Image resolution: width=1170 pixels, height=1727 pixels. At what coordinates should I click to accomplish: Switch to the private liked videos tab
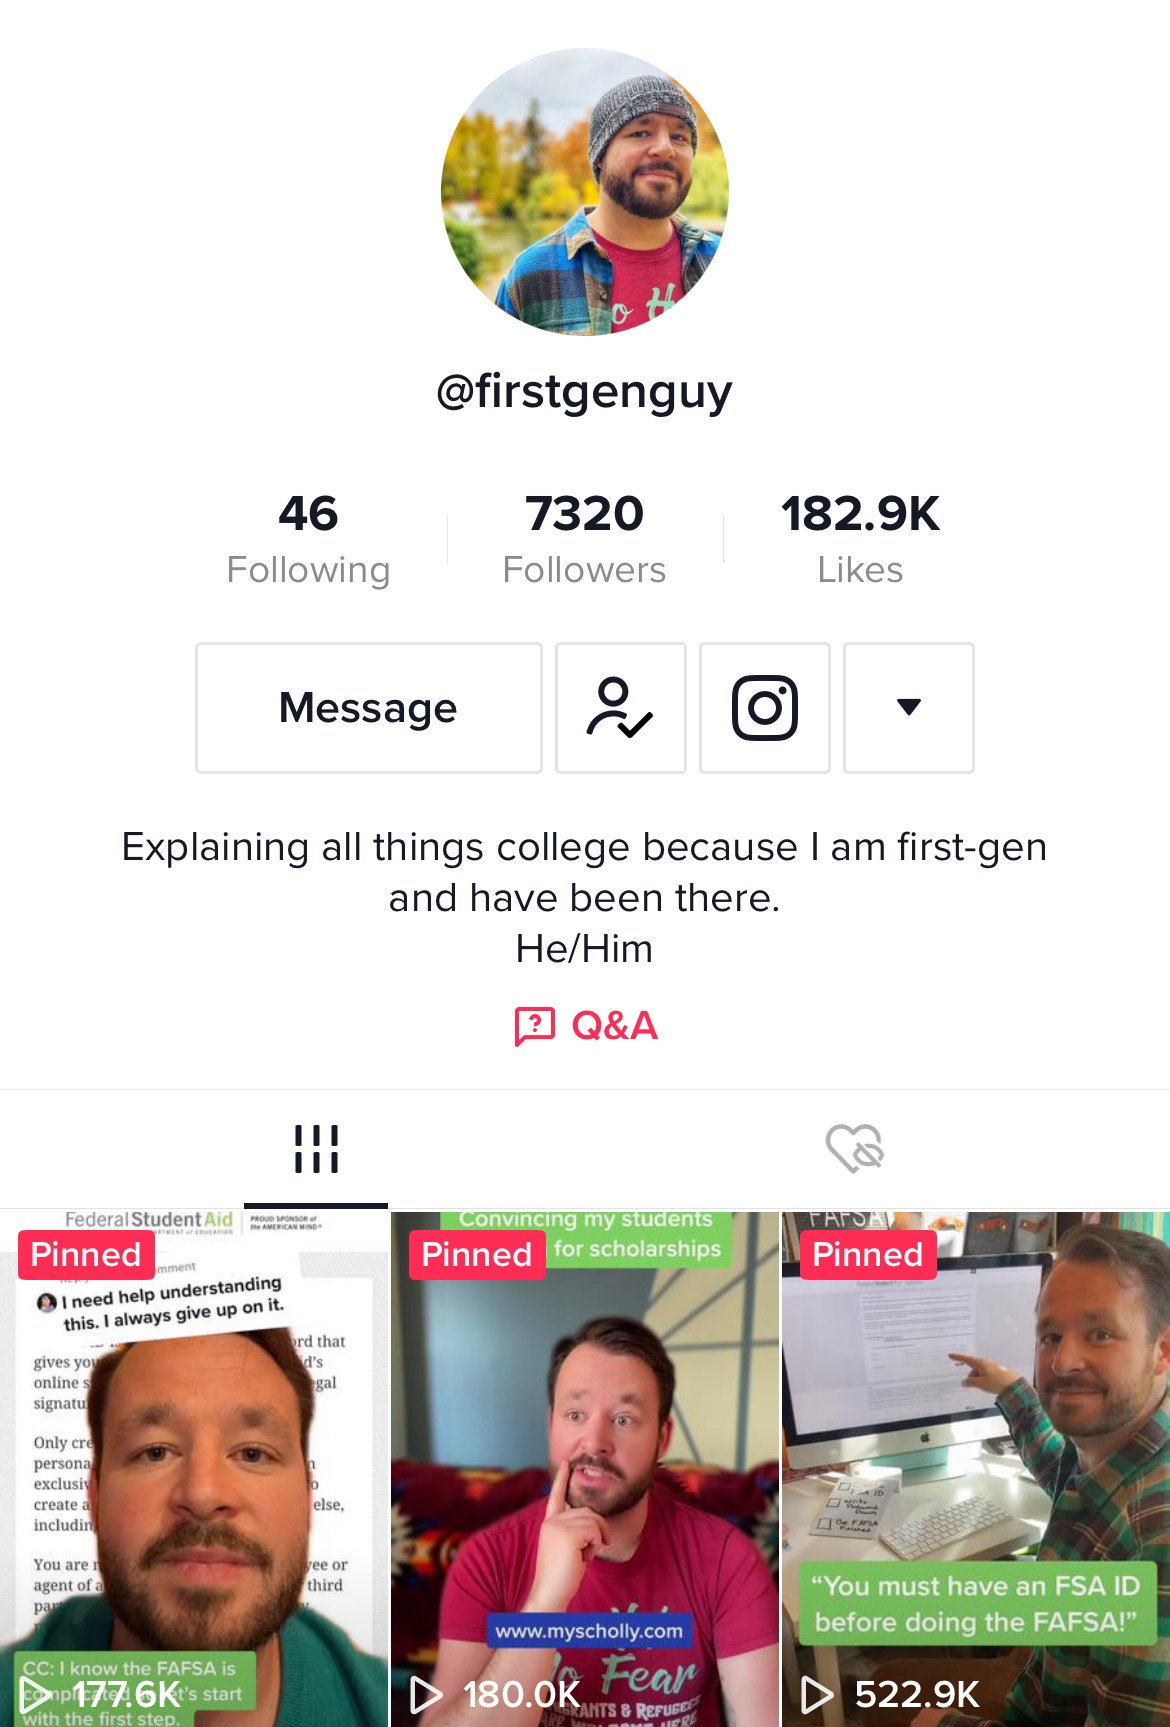point(855,1148)
